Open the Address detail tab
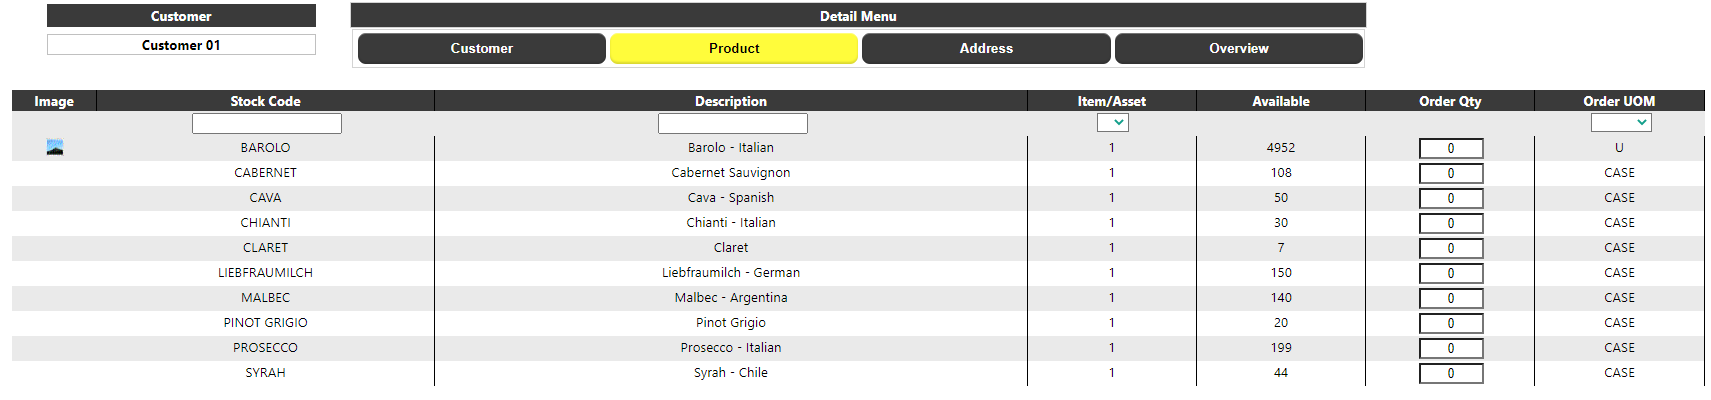The width and height of the screenshot is (1711, 400). click(x=986, y=48)
